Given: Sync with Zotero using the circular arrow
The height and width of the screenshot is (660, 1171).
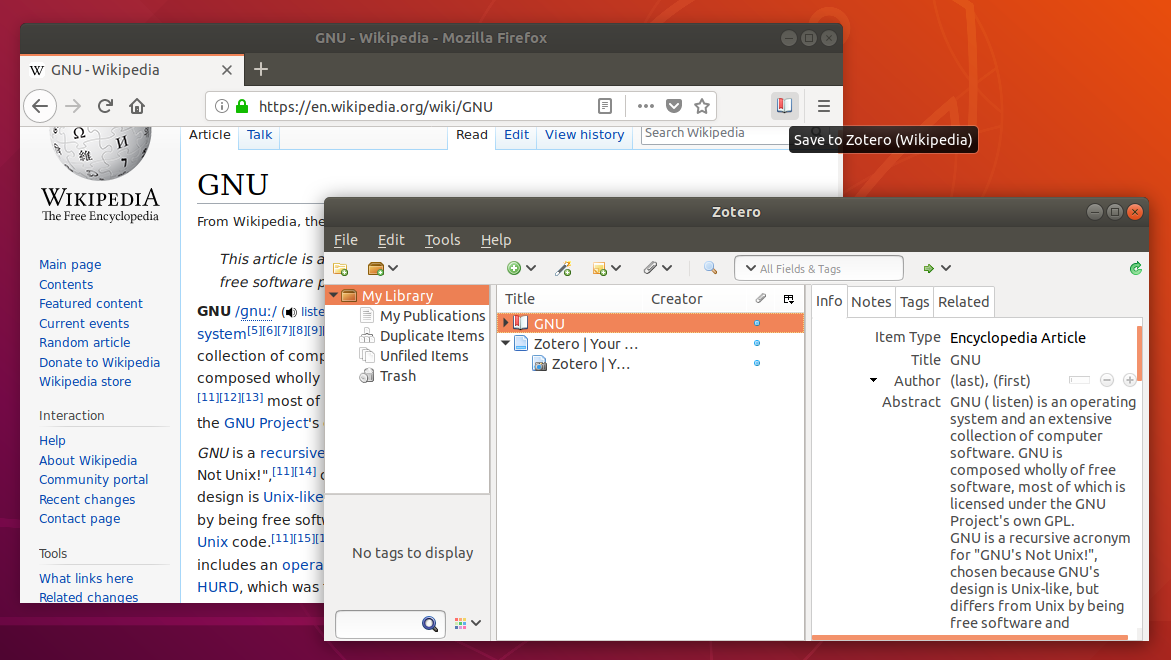Looking at the screenshot, I should point(1134,268).
